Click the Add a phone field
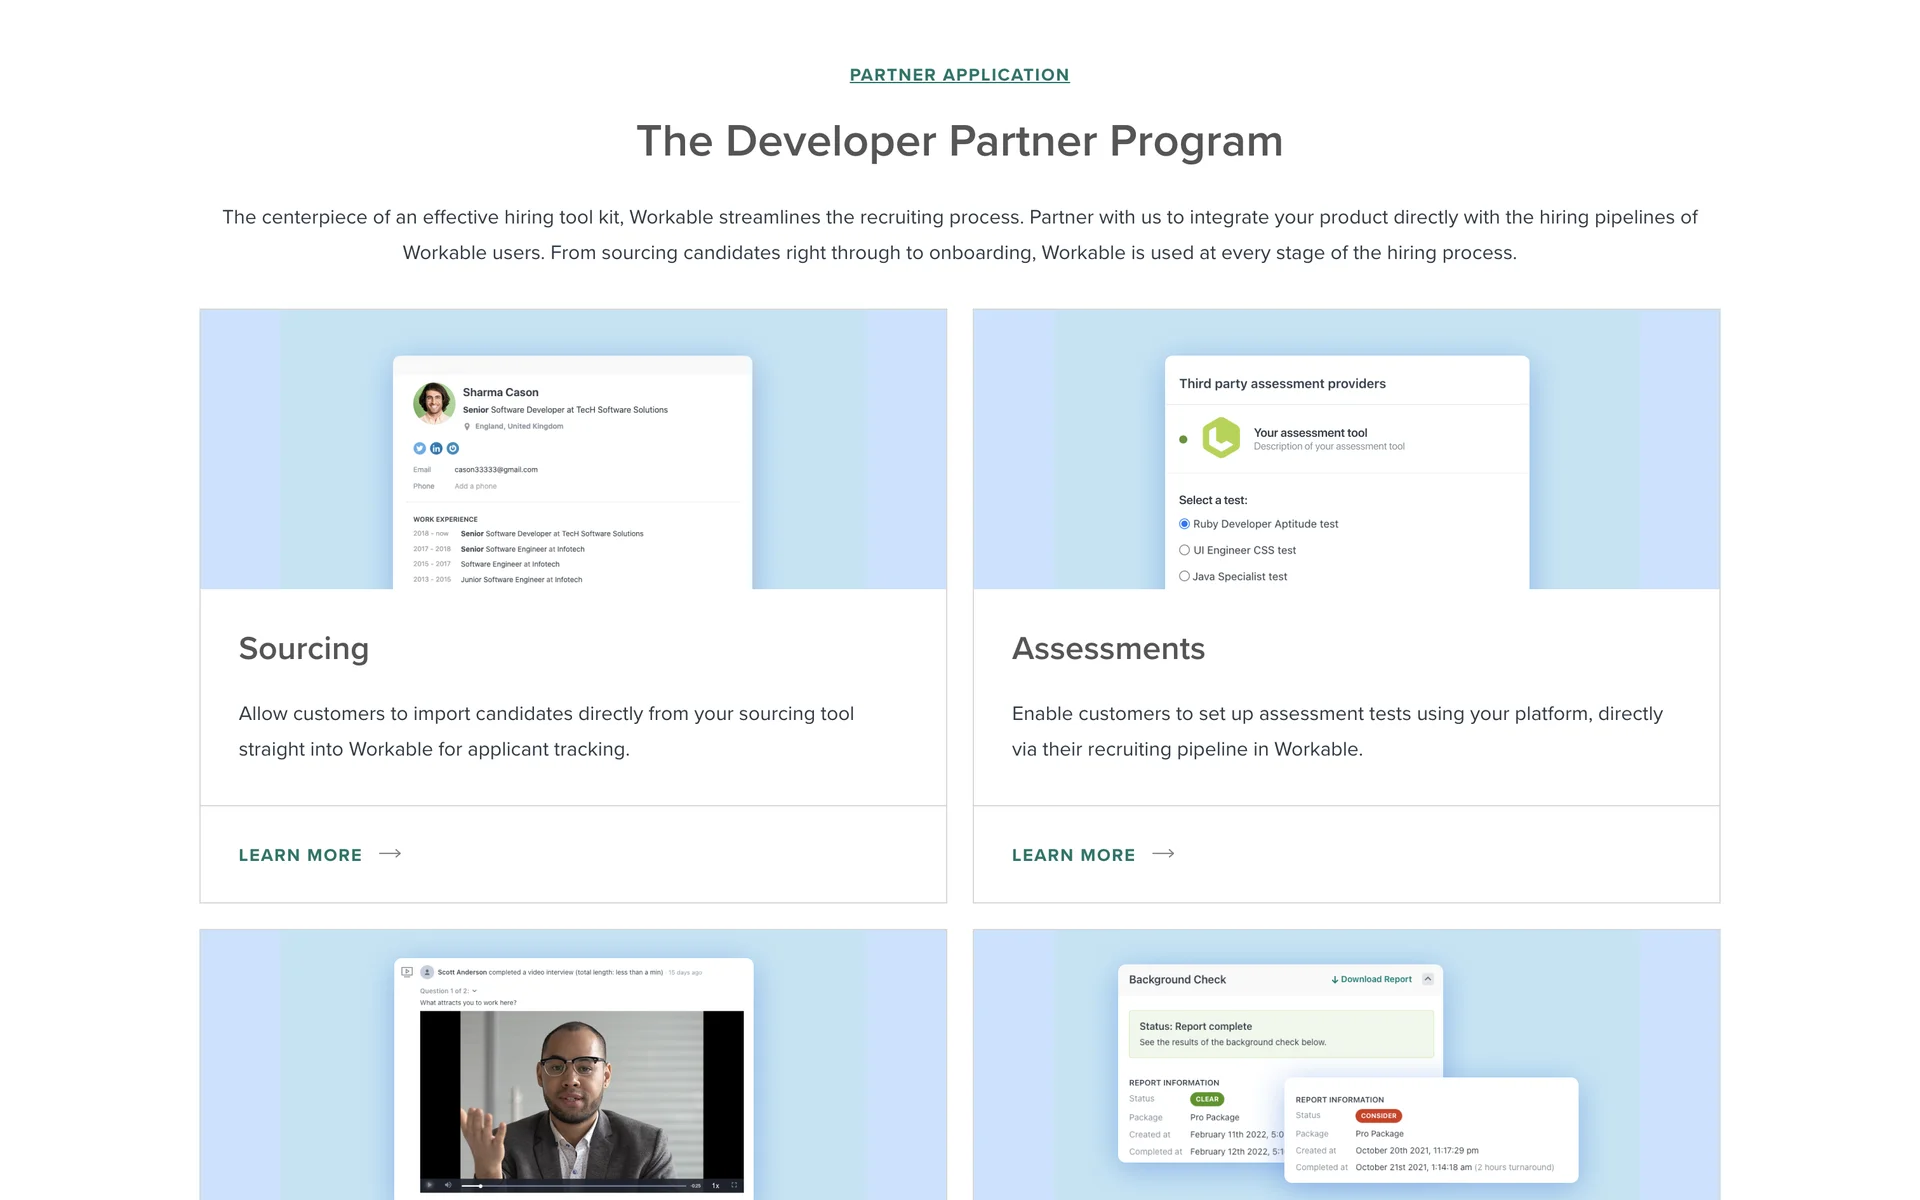Screen dimensions: 1920x1200 (476, 486)
